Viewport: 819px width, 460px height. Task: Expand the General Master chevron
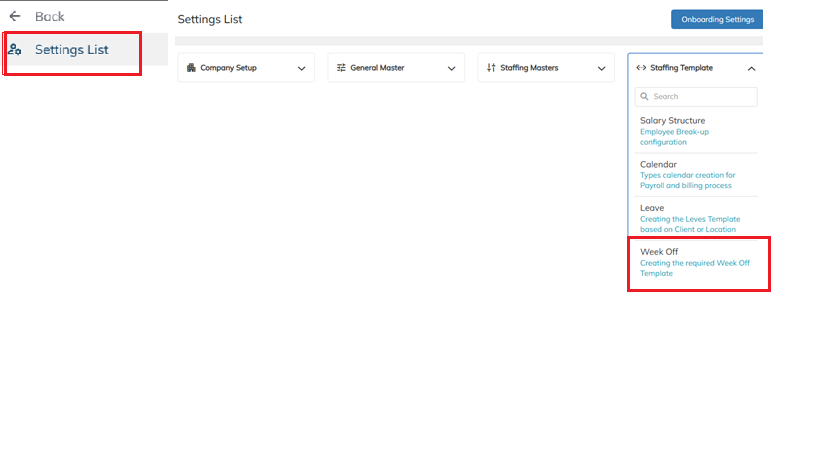(x=451, y=68)
